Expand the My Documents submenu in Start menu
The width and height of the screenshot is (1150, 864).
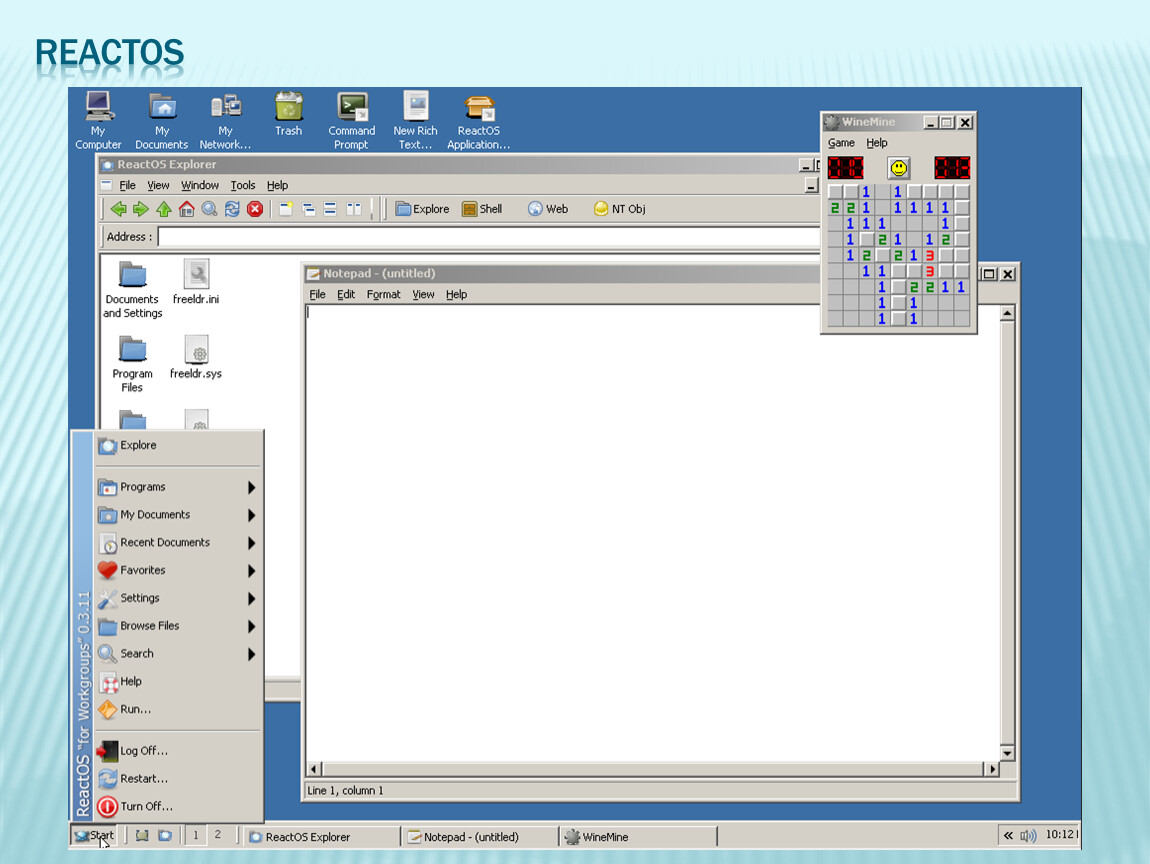[x=178, y=515]
